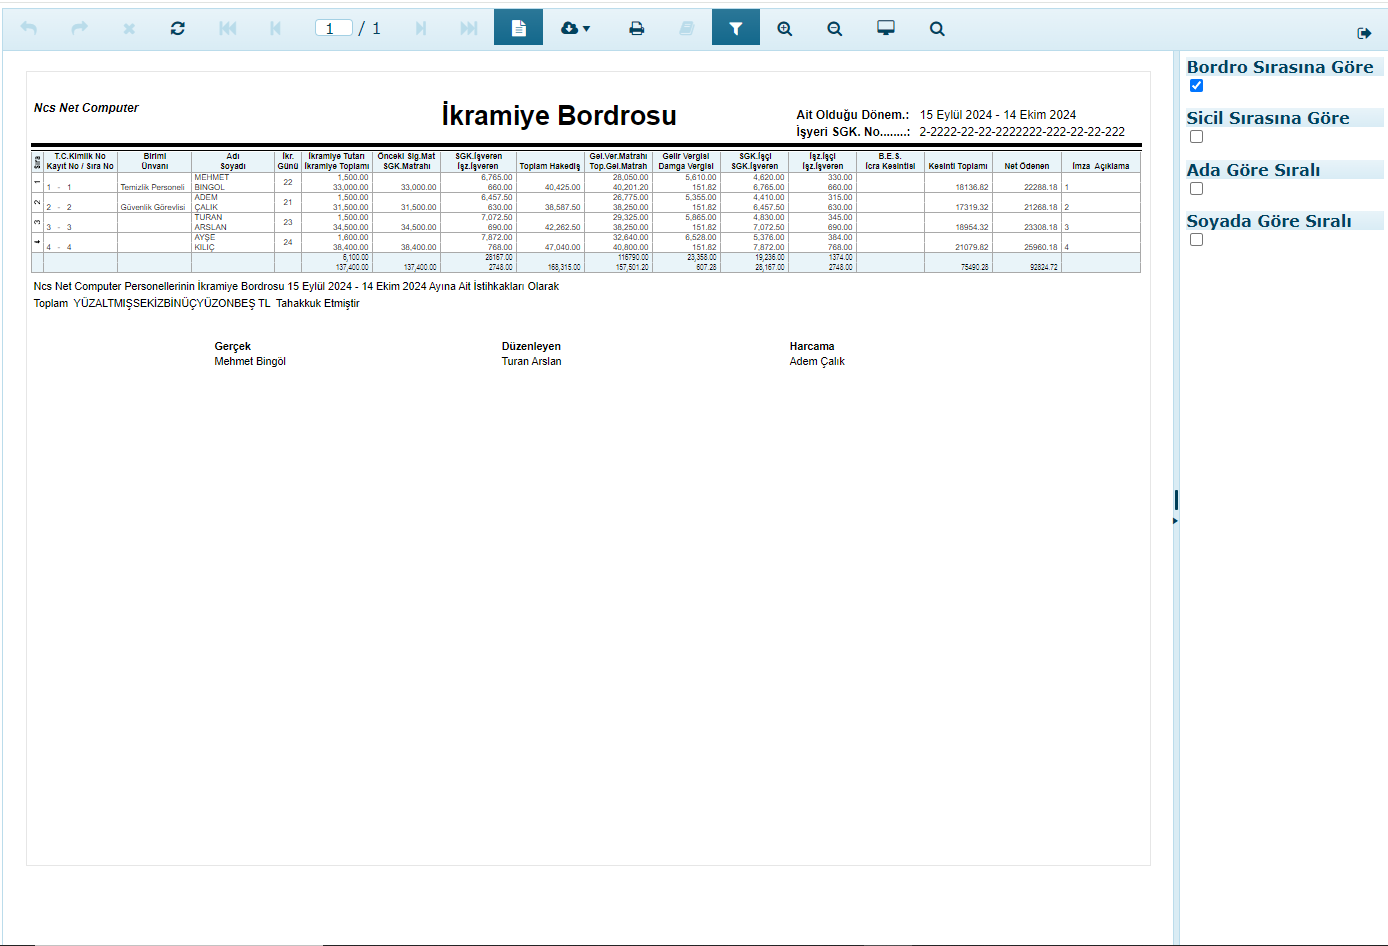This screenshot has width=1388, height=946.
Task: Click the amount in words YÜZALTMIŞSEKİZBİNÜÇYÜZONBEŞ TL
Action: click(x=172, y=304)
